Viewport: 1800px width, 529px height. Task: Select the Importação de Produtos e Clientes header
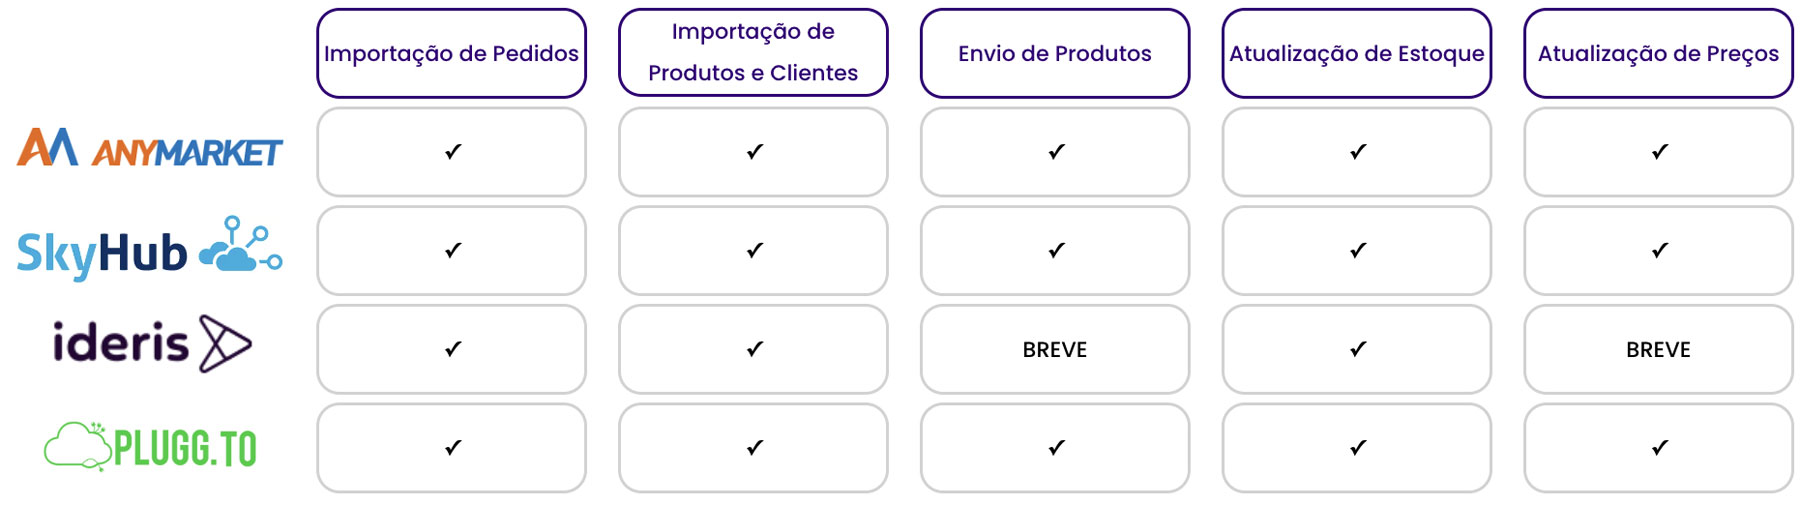click(753, 53)
